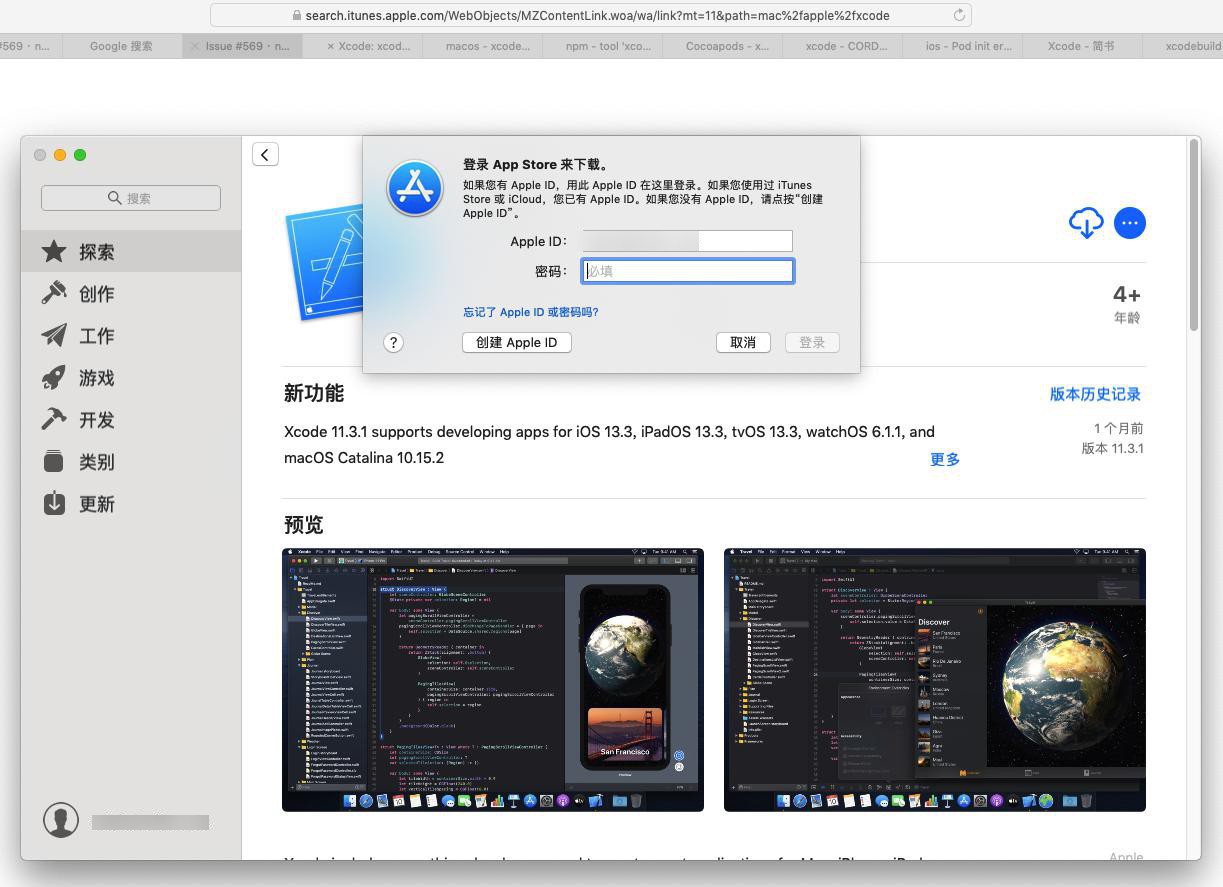Click the 1 个月前 date text
Image resolution: width=1223 pixels, height=887 pixels.
(1118, 428)
